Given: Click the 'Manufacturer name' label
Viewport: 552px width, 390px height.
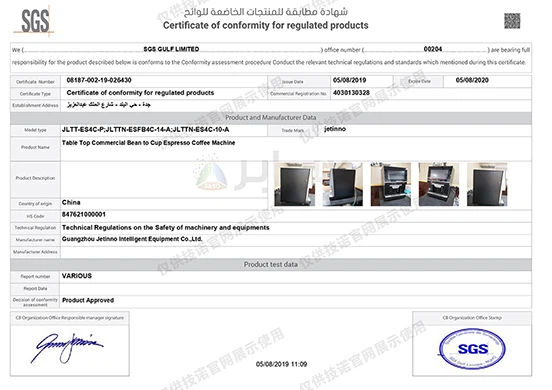Looking at the screenshot, I should tap(35, 240).
